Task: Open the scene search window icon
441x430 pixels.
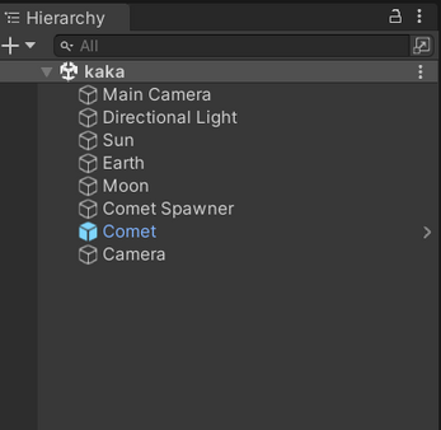Action: click(x=422, y=46)
